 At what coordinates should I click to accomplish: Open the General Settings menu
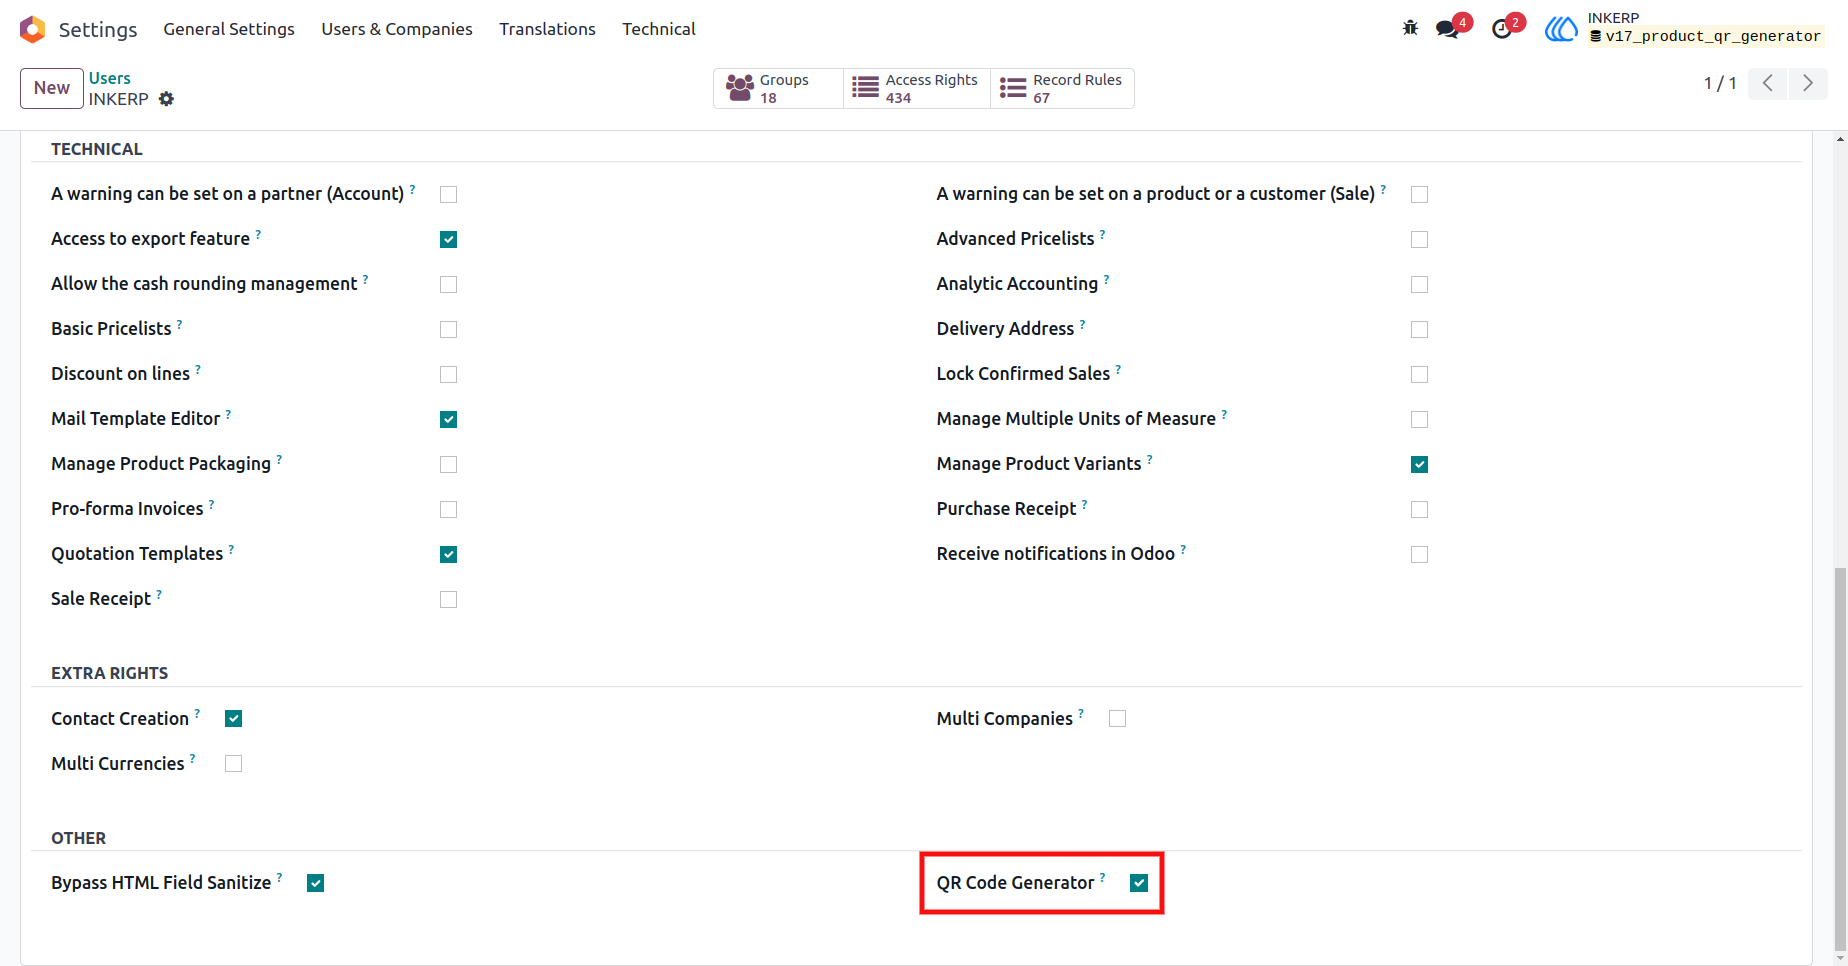(x=229, y=29)
